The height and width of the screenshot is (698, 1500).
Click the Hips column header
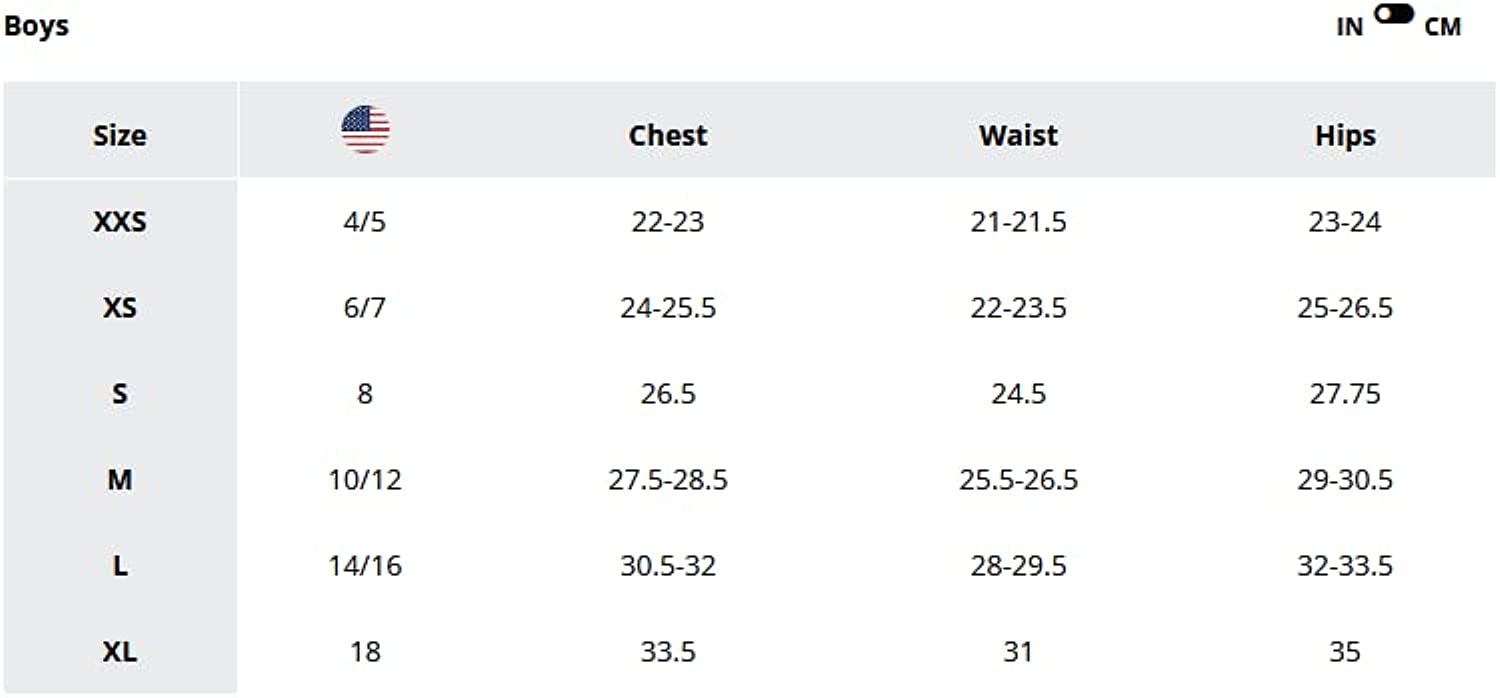coord(1344,135)
